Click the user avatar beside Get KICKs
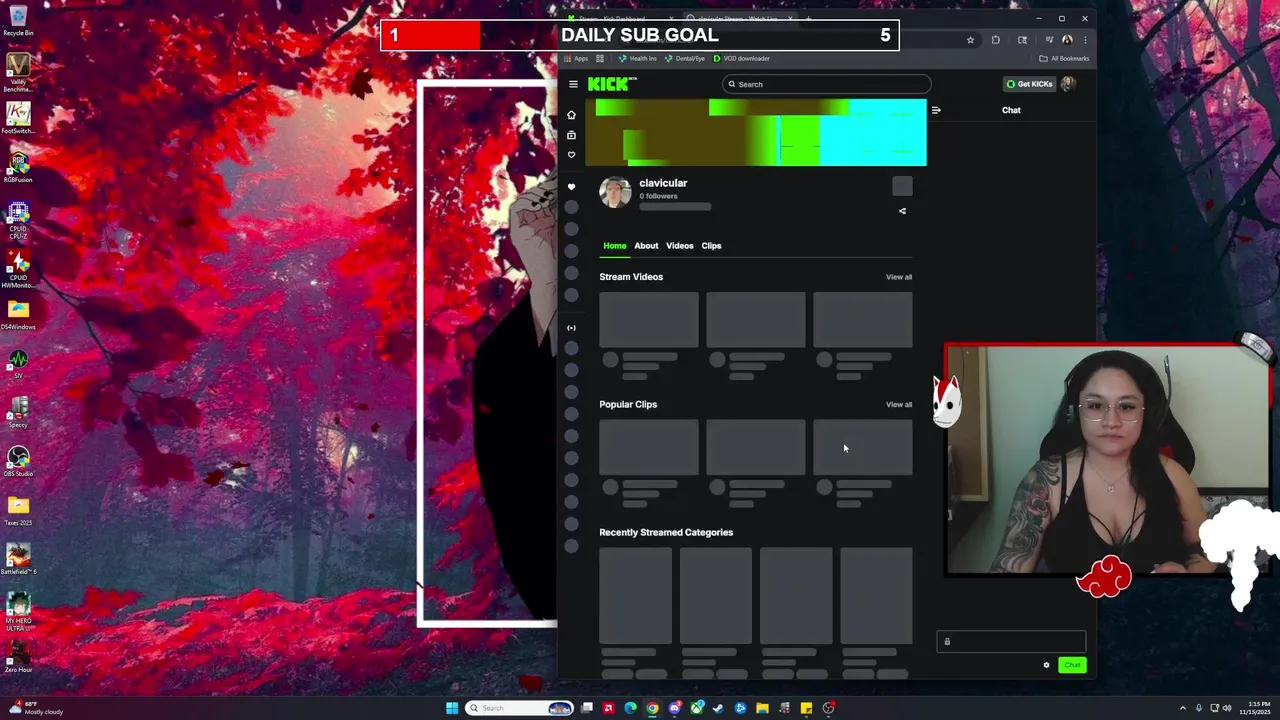The image size is (1280, 720). [x=1068, y=84]
